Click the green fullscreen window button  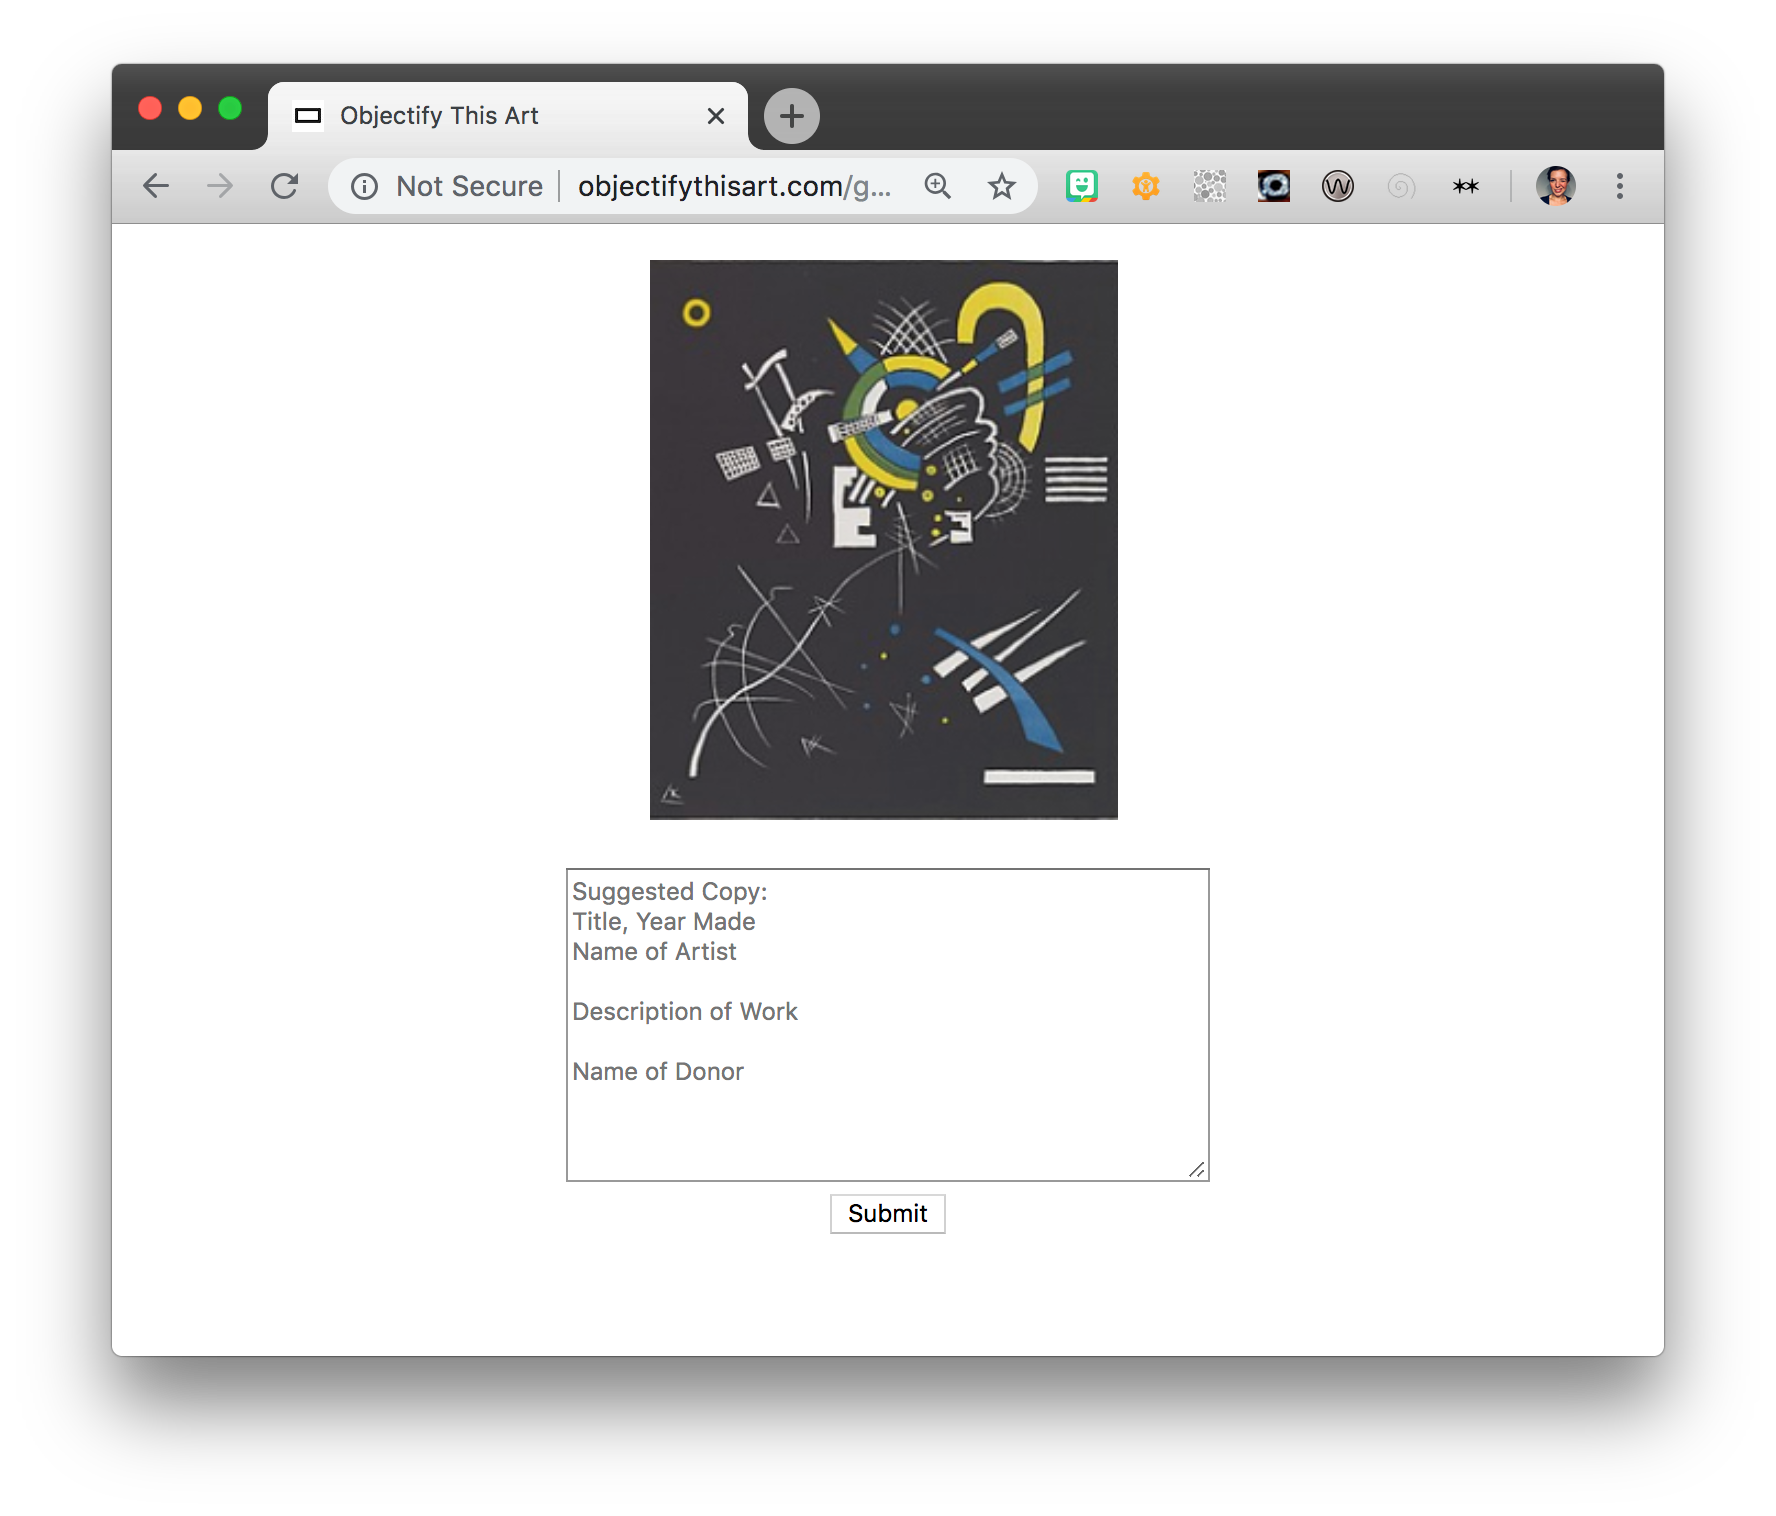click(x=230, y=108)
